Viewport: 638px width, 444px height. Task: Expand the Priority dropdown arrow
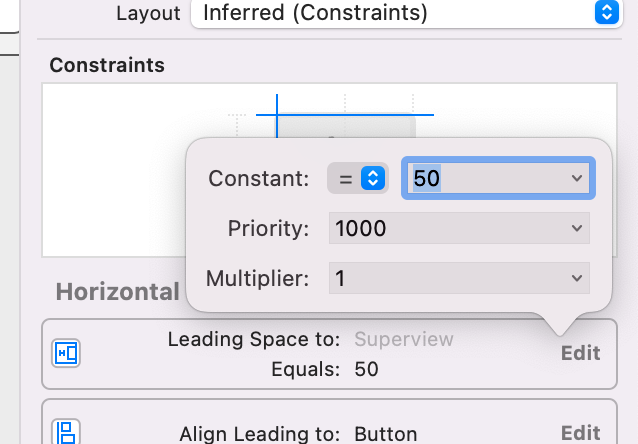[576, 229]
